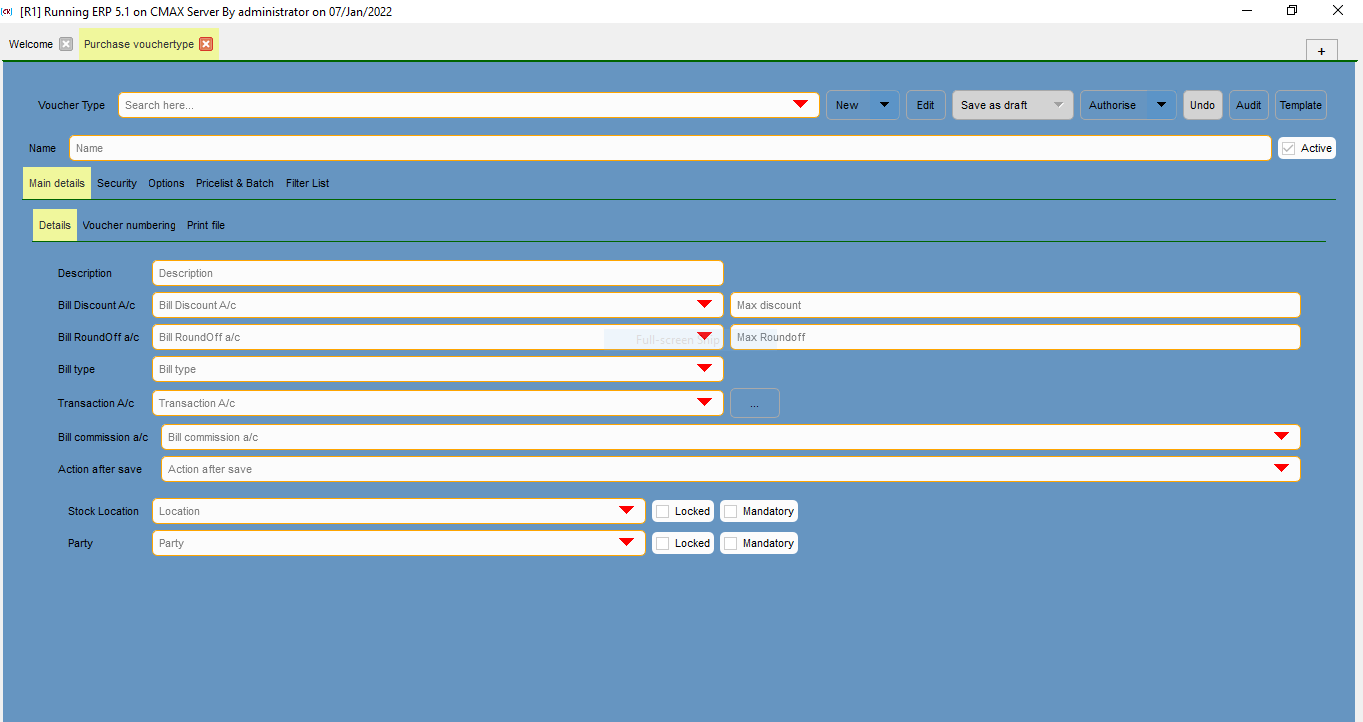The height and width of the screenshot is (722, 1363).
Task: Open the Party dropdown arrow
Action: (626, 543)
